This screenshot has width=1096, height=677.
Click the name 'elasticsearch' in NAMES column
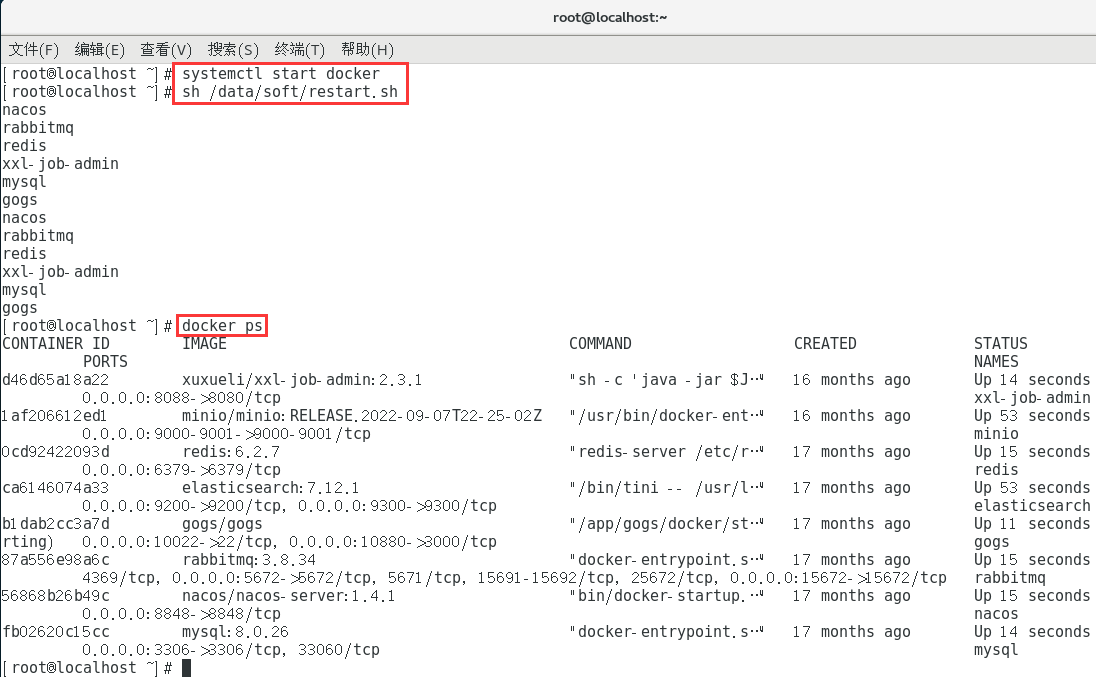click(x=1032, y=506)
